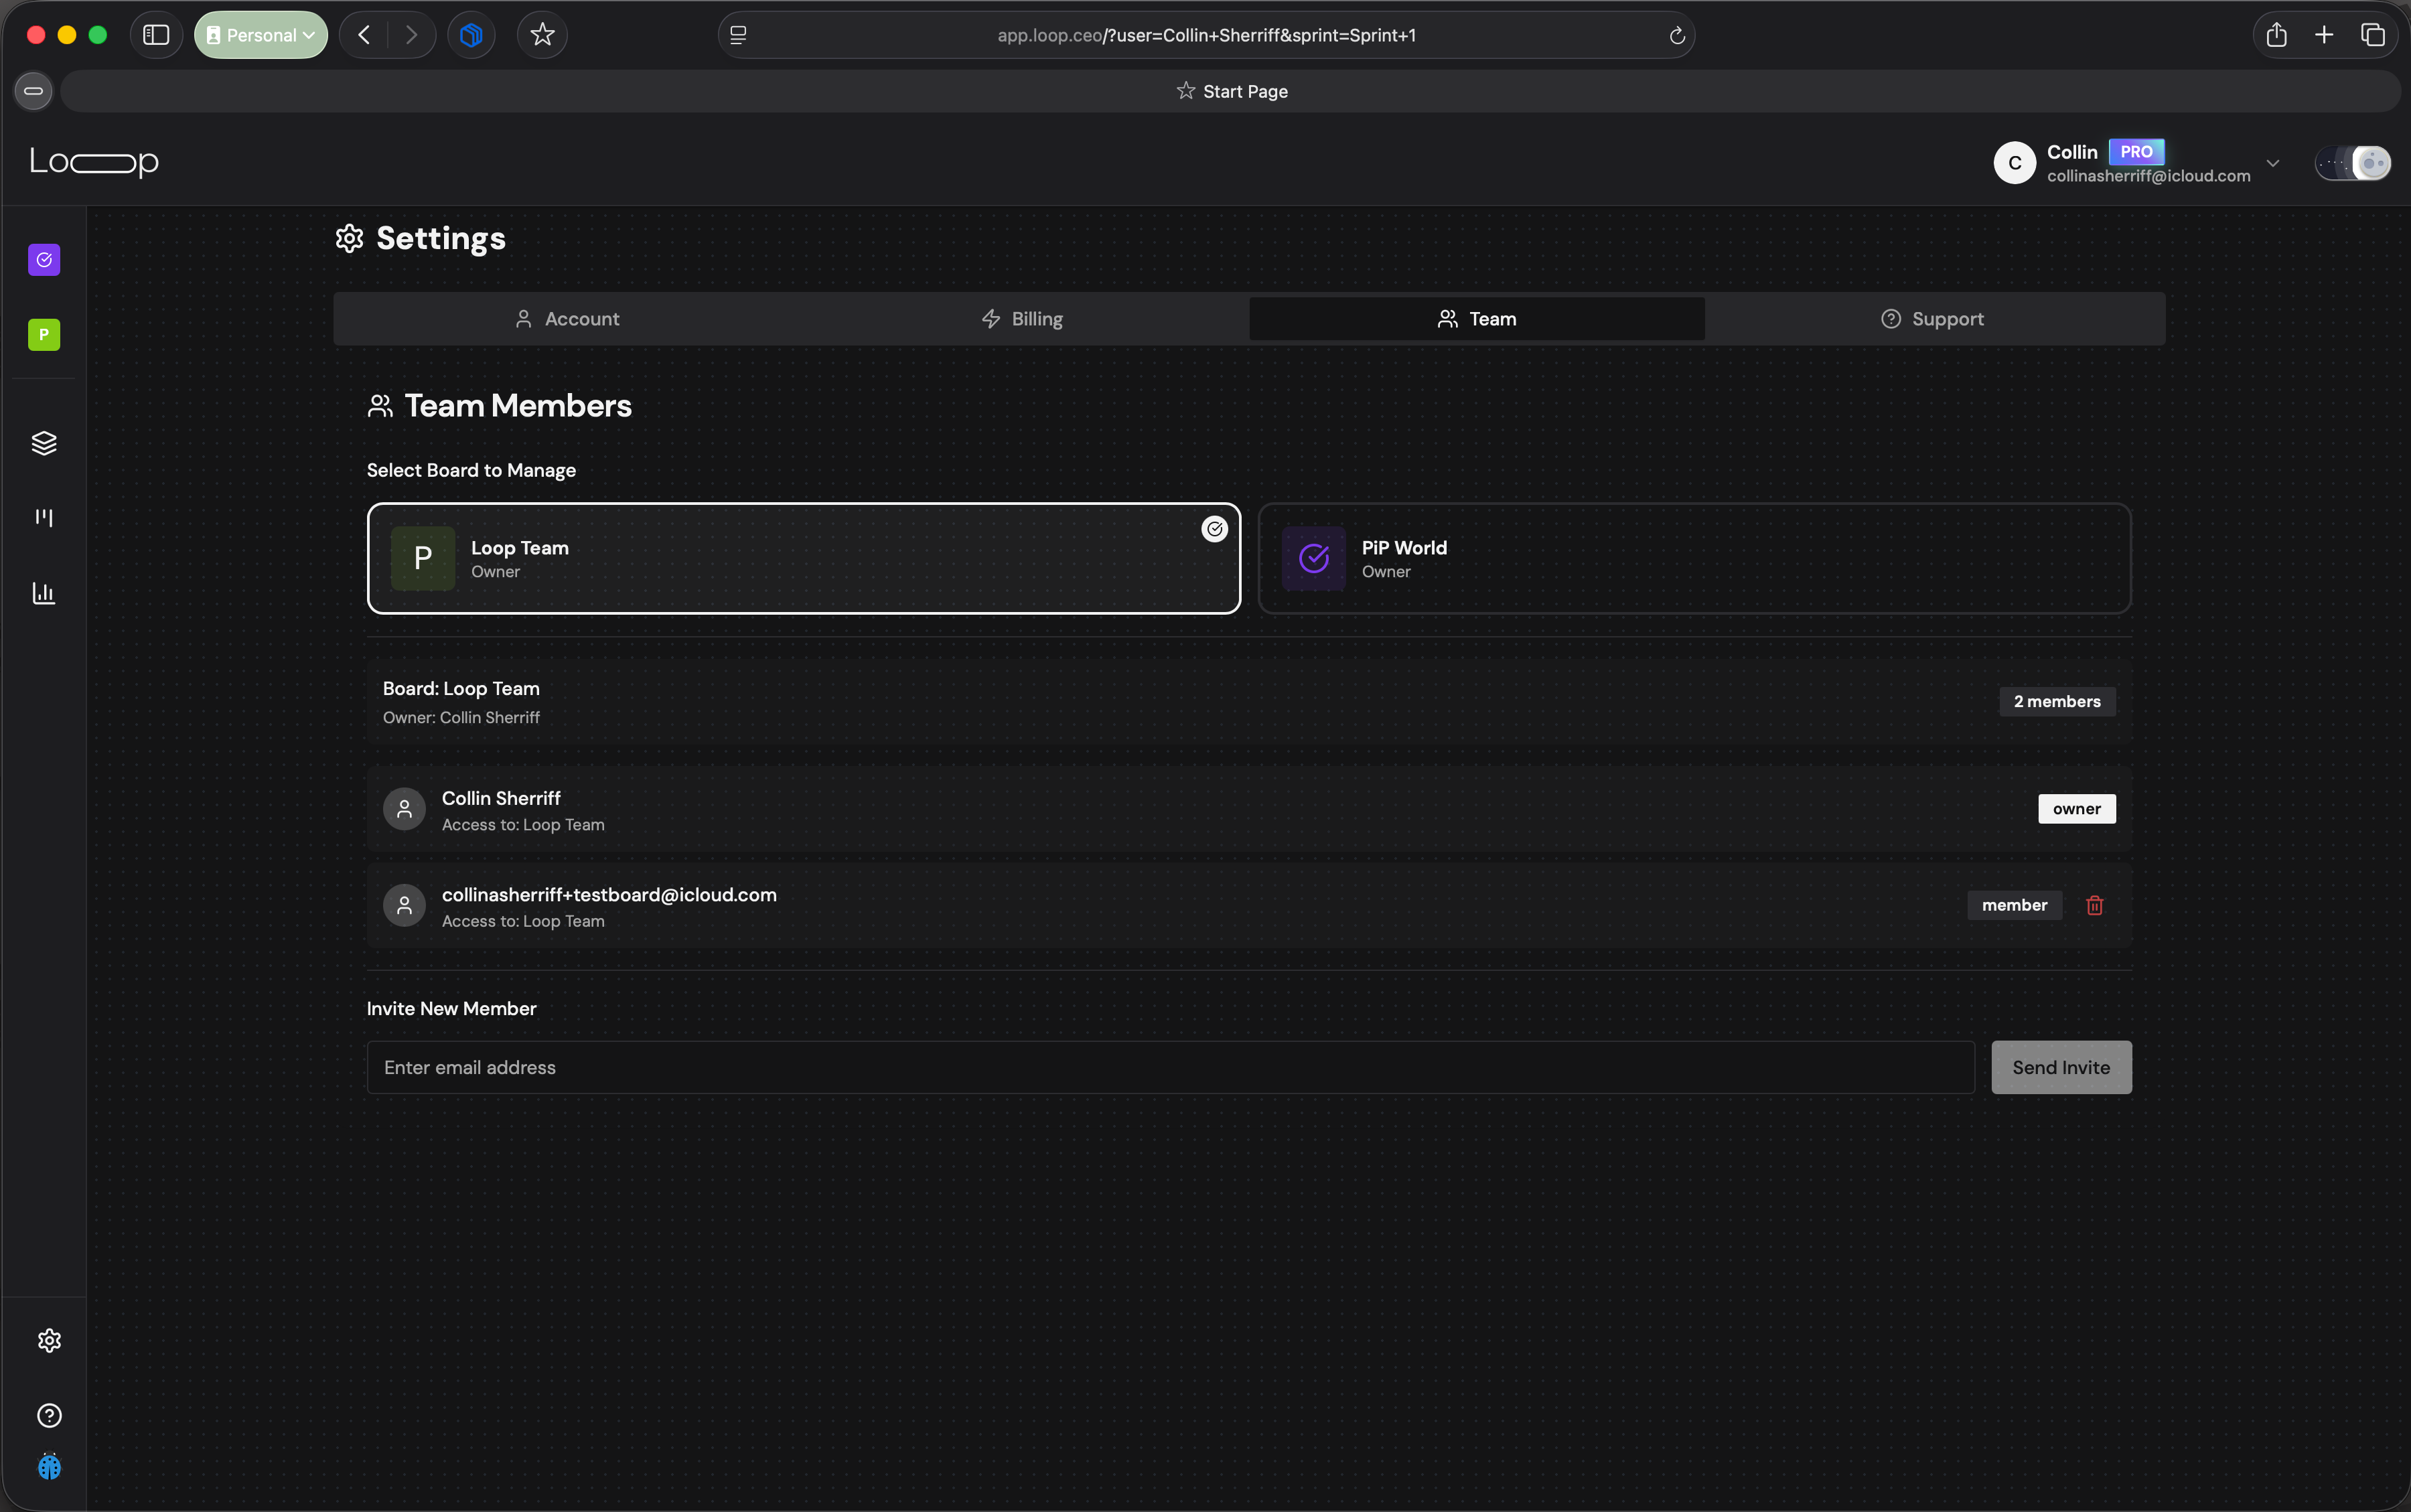The width and height of the screenshot is (2411, 1512).
Task: Click the Send Invite button
Action: 2060,1067
